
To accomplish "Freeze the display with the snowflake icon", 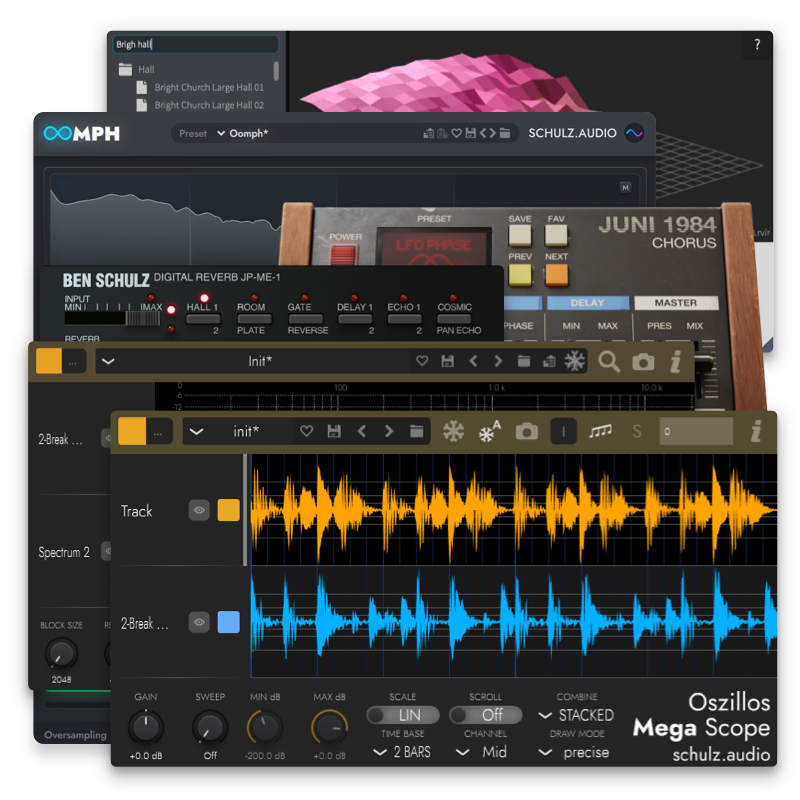I will (x=452, y=431).
